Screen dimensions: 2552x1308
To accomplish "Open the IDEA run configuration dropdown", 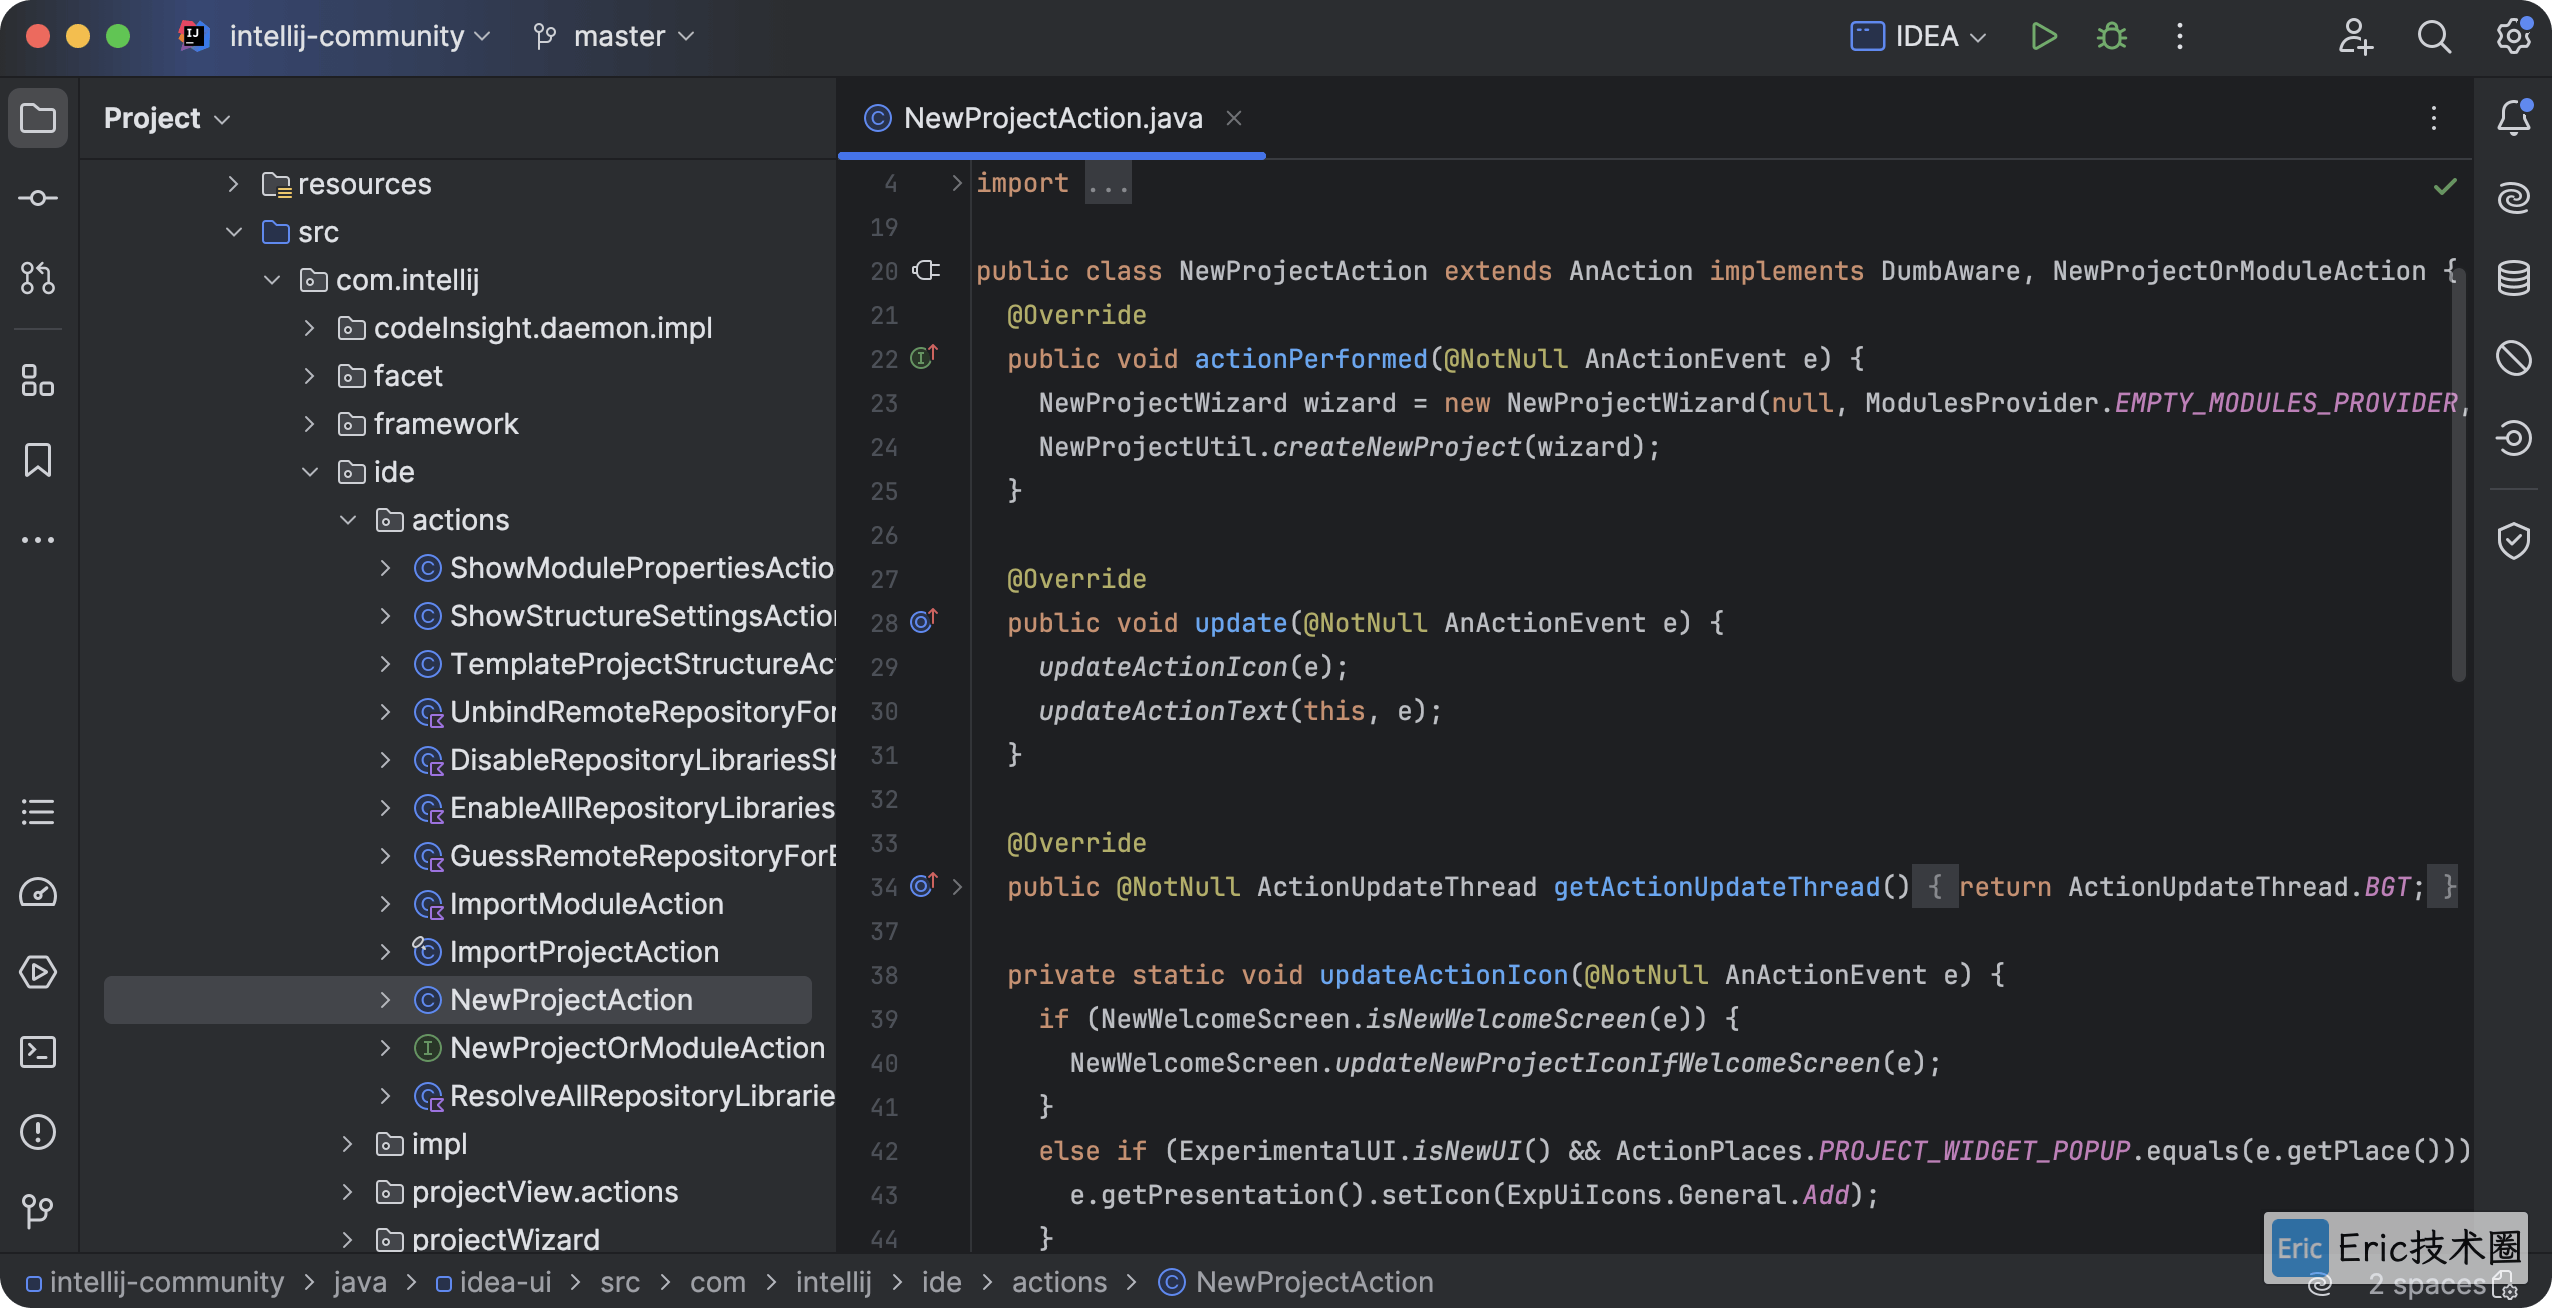I will tap(1917, 36).
